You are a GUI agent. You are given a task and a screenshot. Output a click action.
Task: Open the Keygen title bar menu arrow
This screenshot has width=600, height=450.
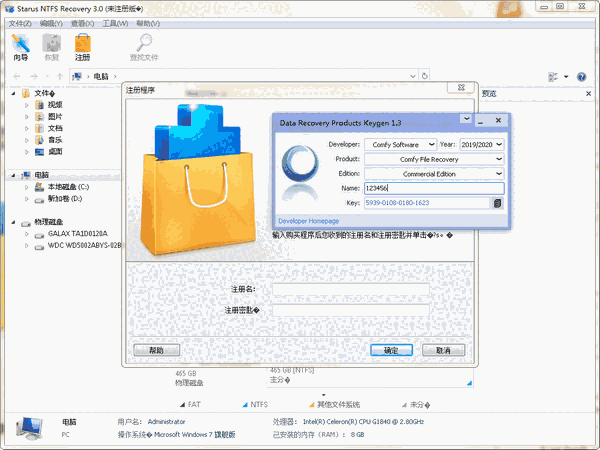pyautogui.click(x=467, y=119)
